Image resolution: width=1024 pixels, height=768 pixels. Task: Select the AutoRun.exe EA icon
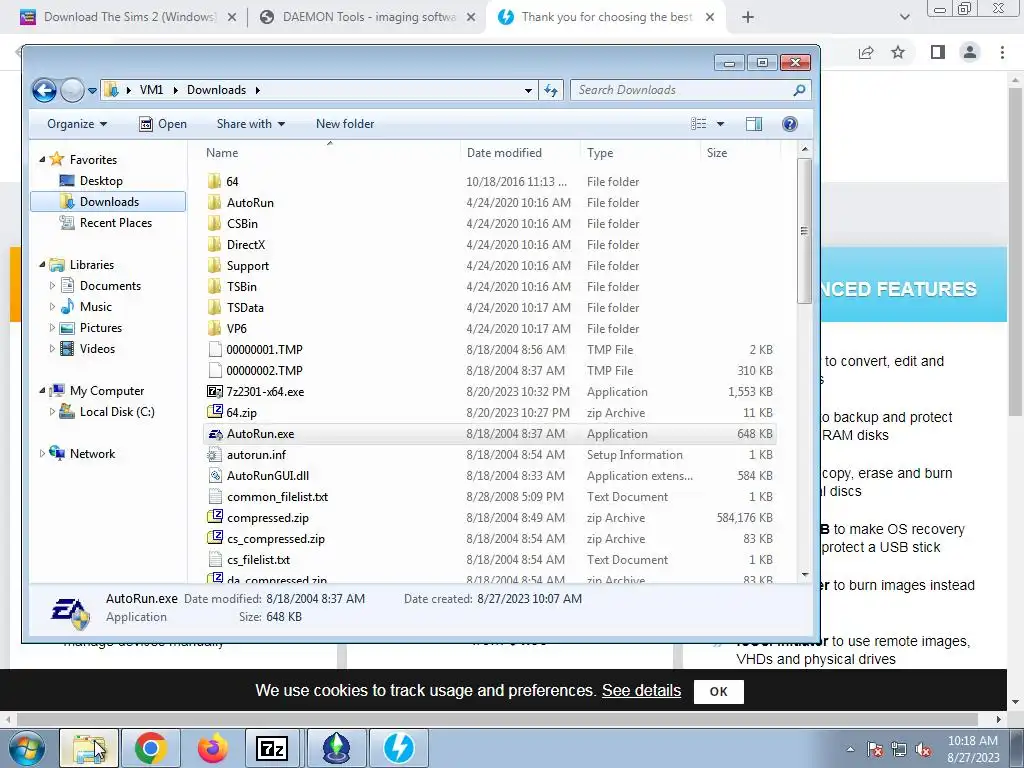pos(215,434)
